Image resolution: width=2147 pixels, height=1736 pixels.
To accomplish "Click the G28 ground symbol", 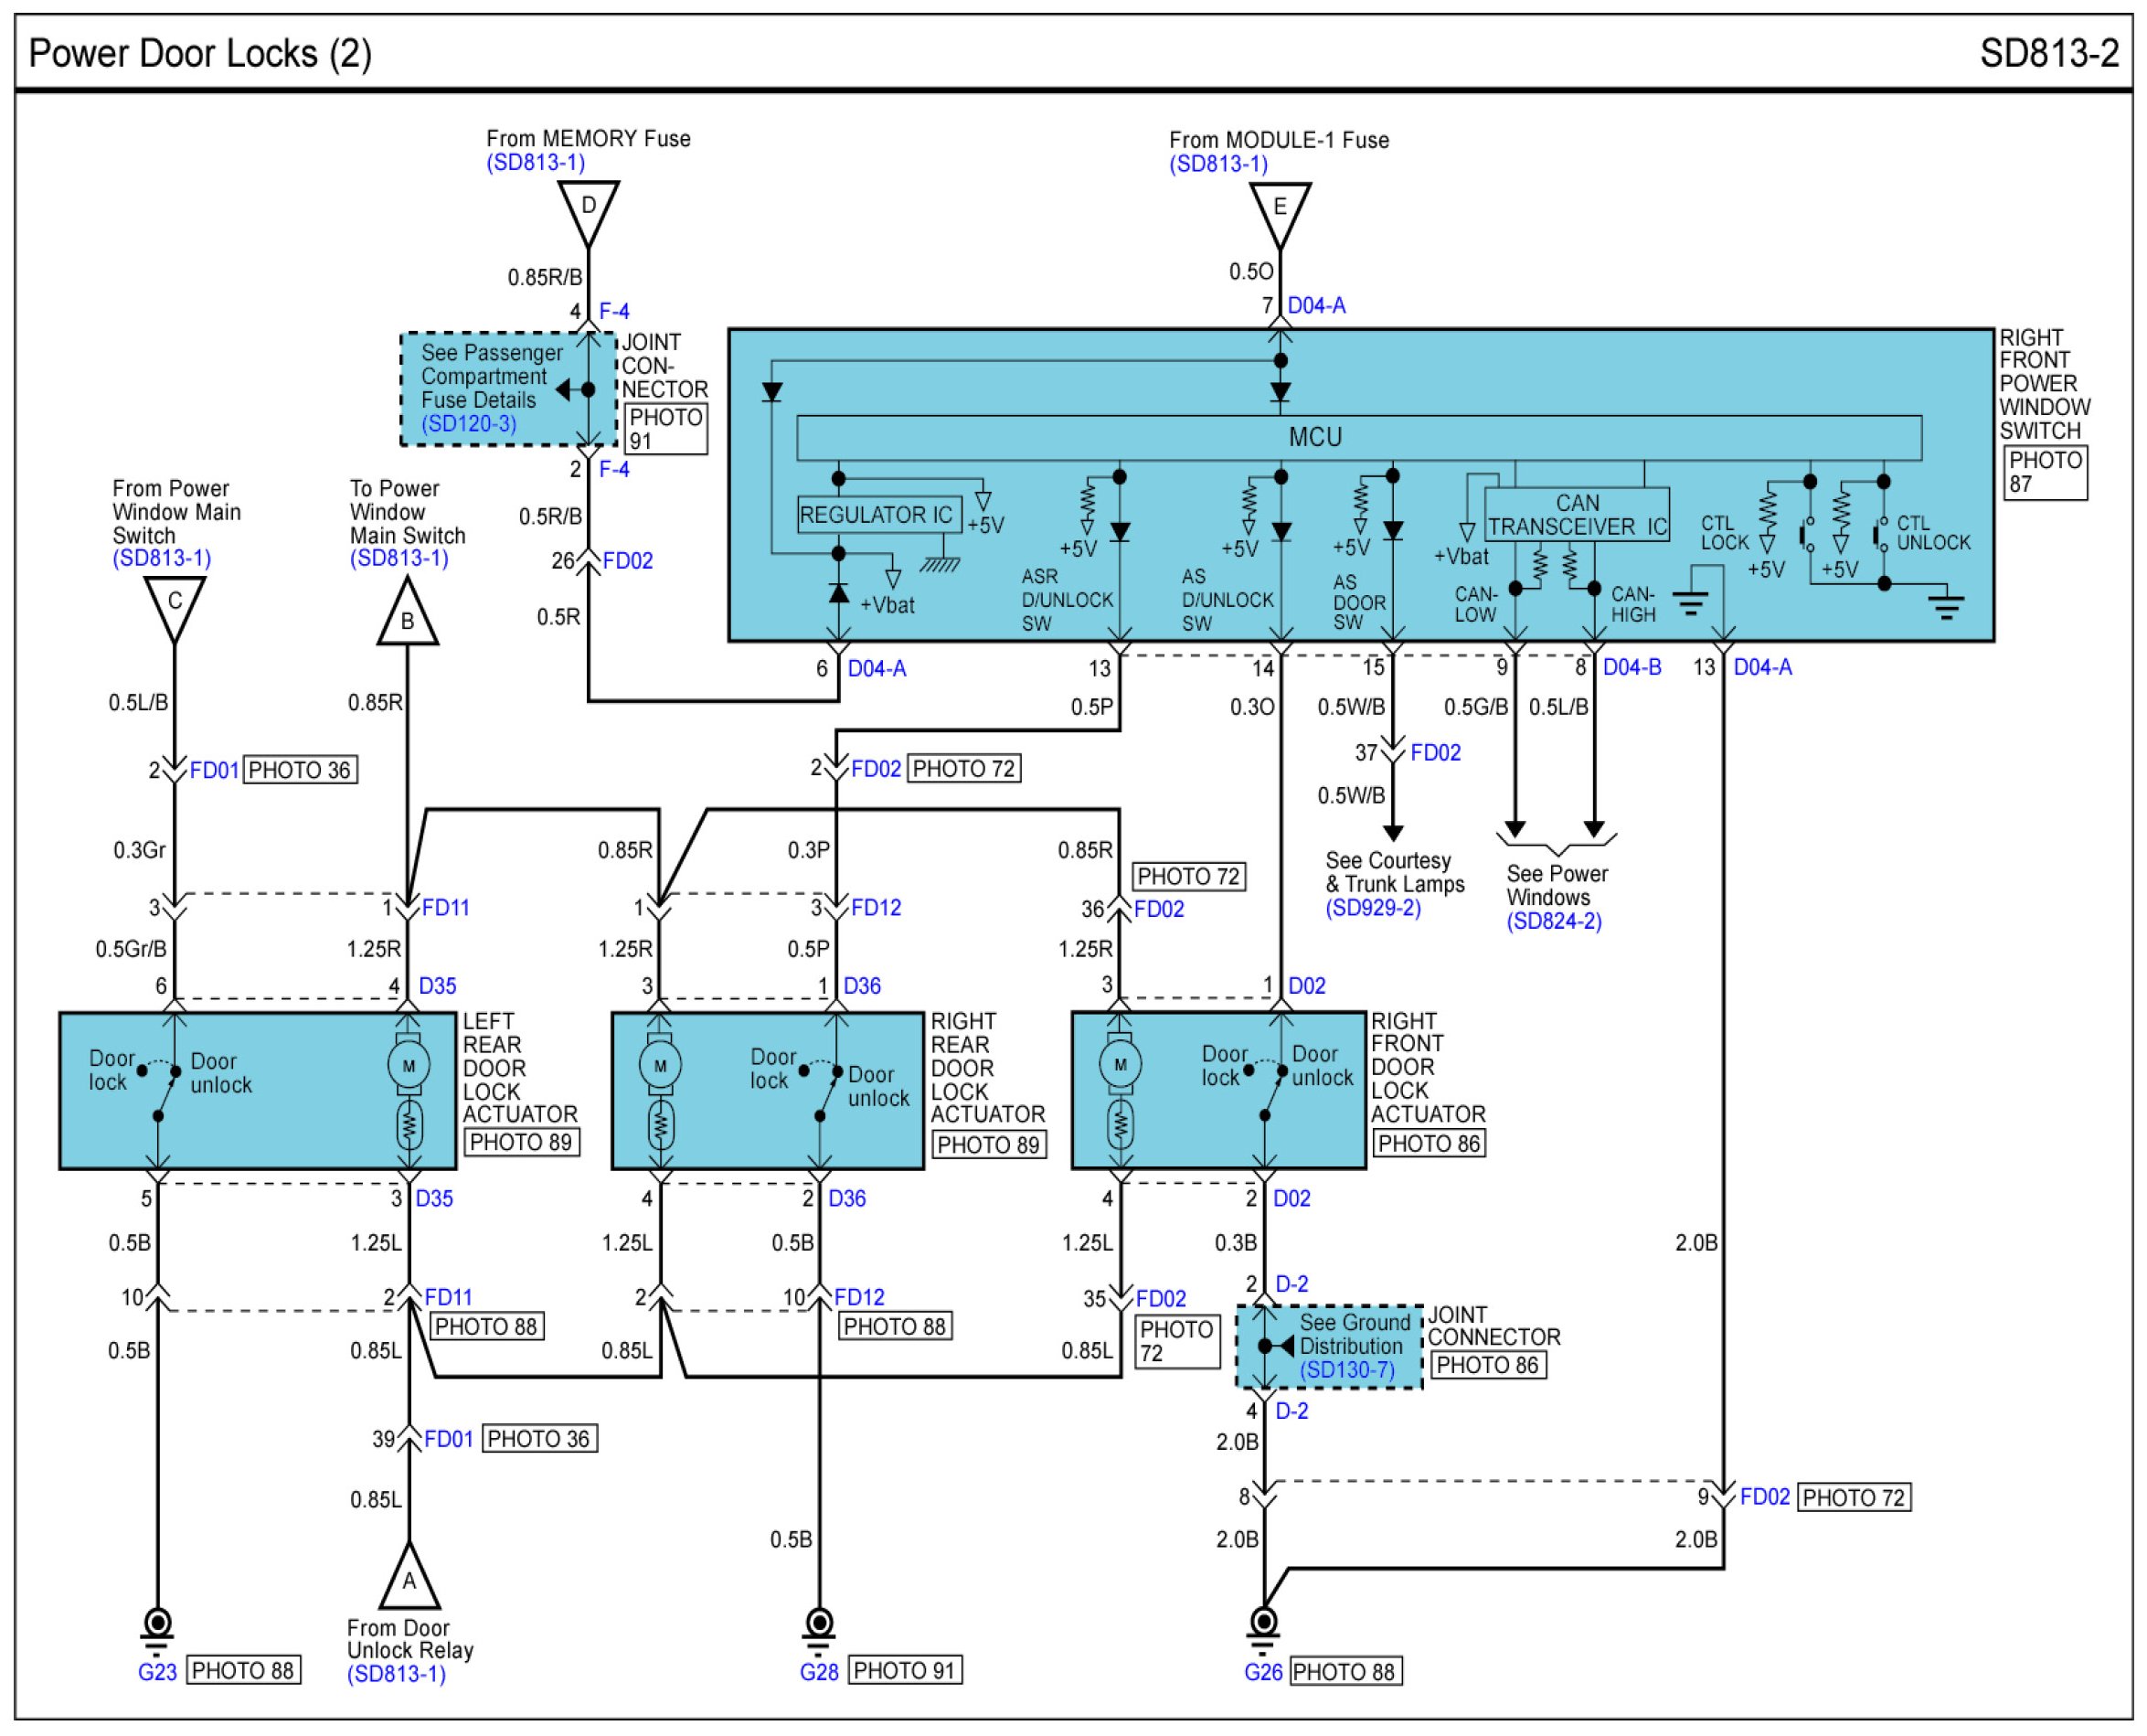I will click(819, 1625).
